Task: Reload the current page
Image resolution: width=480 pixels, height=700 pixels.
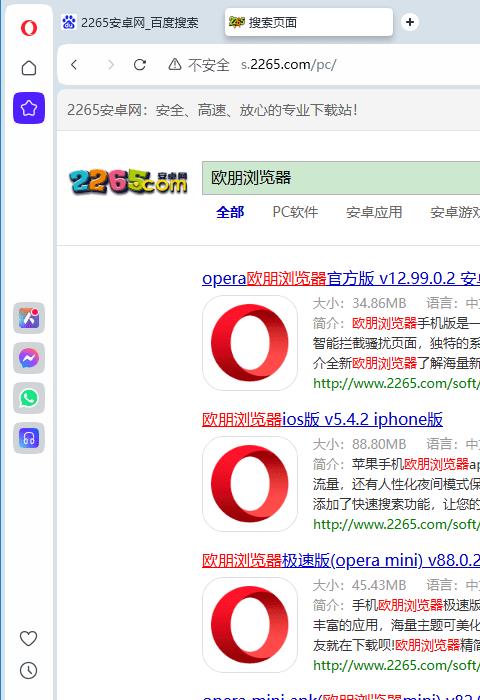Action: (140, 65)
